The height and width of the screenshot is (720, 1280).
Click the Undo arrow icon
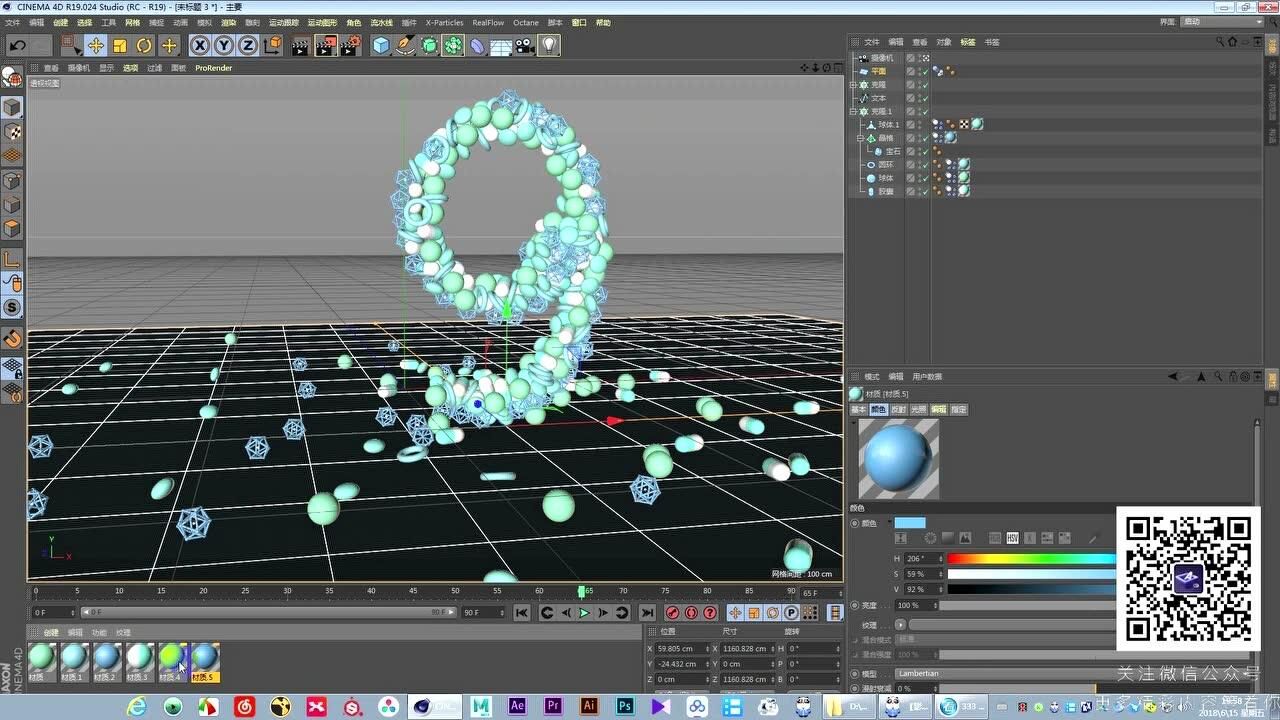[x=17, y=45]
